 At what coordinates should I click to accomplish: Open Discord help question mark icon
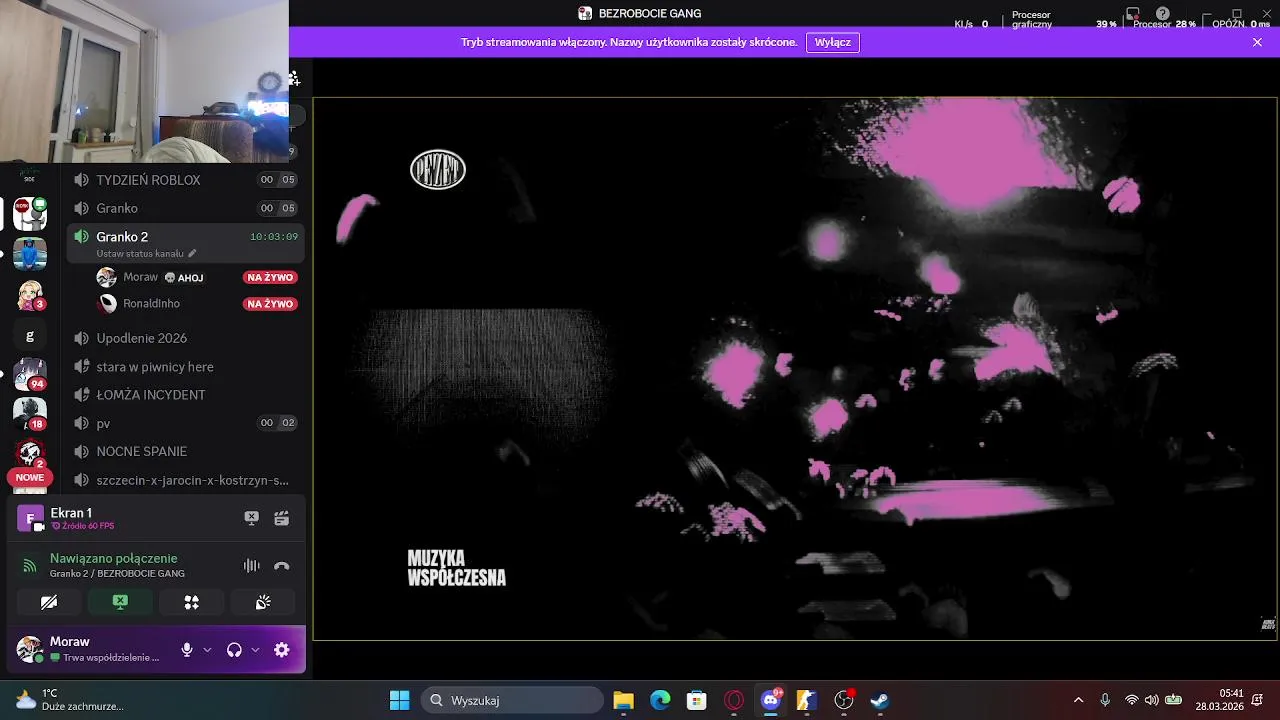tap(1163, 14)
